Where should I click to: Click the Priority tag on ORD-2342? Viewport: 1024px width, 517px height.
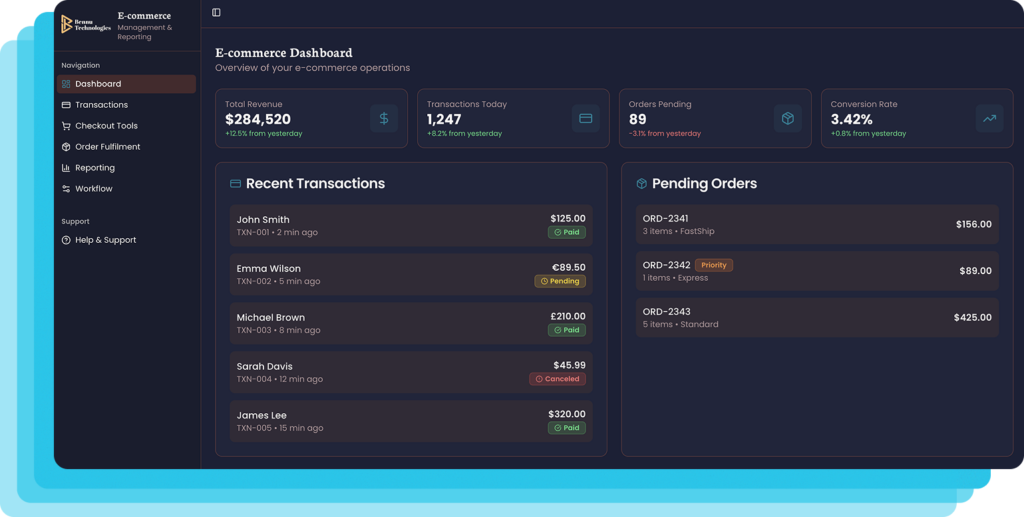714,265
